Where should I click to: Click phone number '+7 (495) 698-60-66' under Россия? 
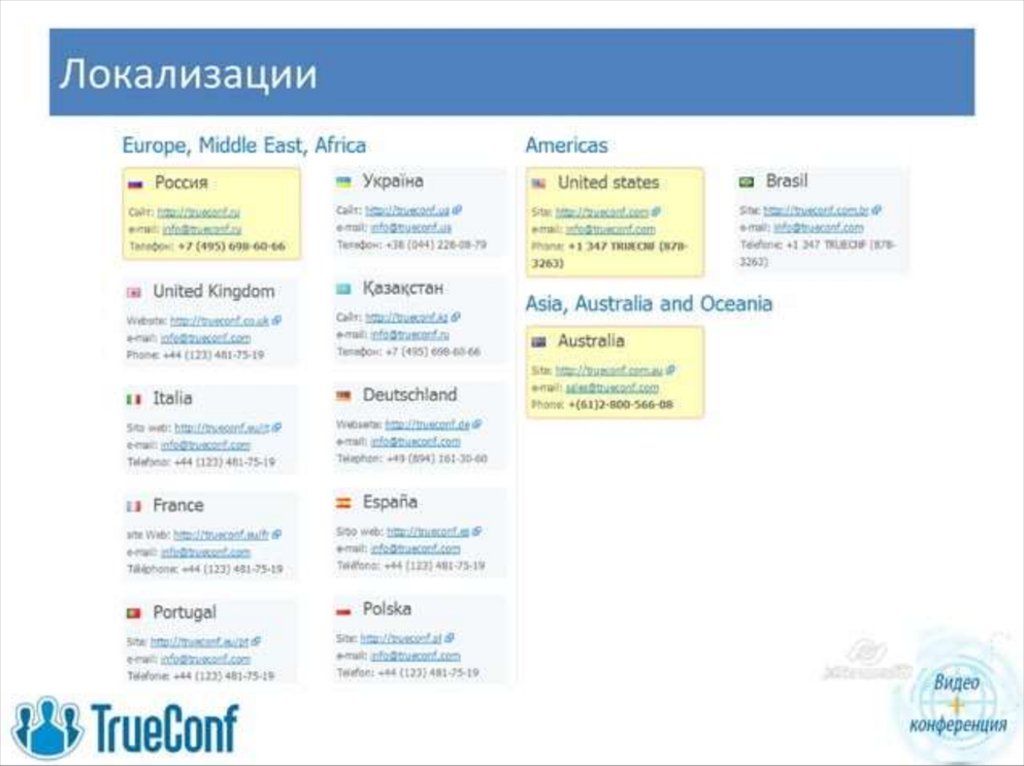(x=232, y=246)
